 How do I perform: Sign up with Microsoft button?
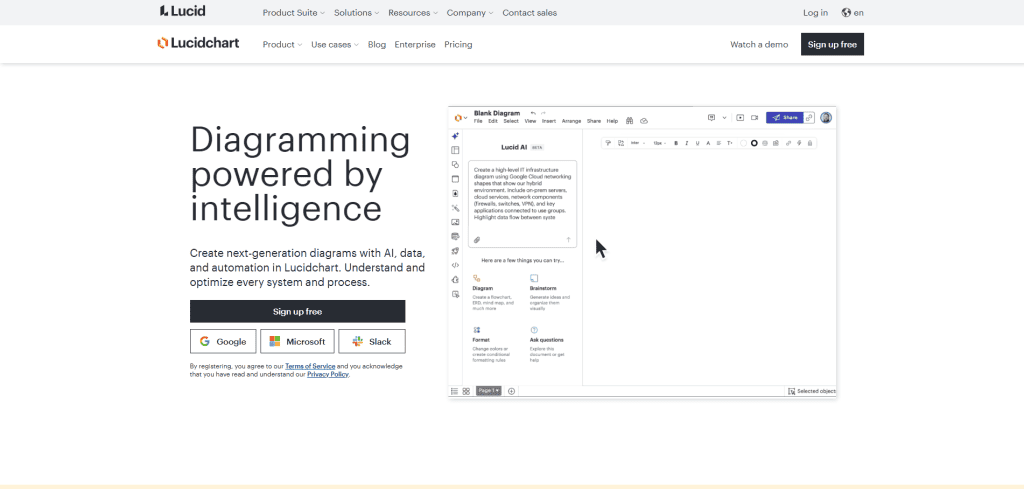[297, 341]
